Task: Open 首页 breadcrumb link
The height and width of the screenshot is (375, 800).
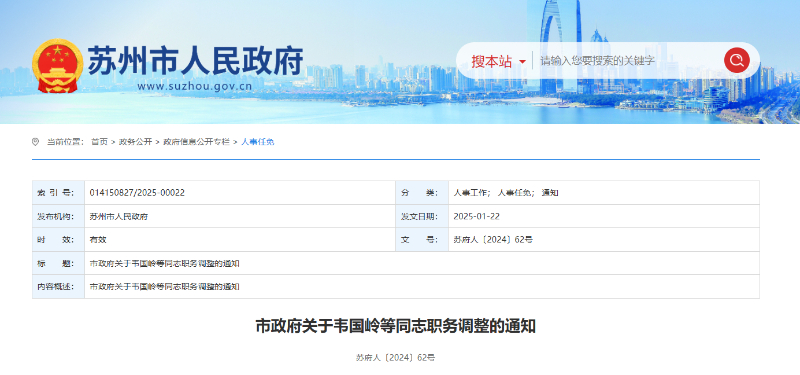Action: pos(99,142)
